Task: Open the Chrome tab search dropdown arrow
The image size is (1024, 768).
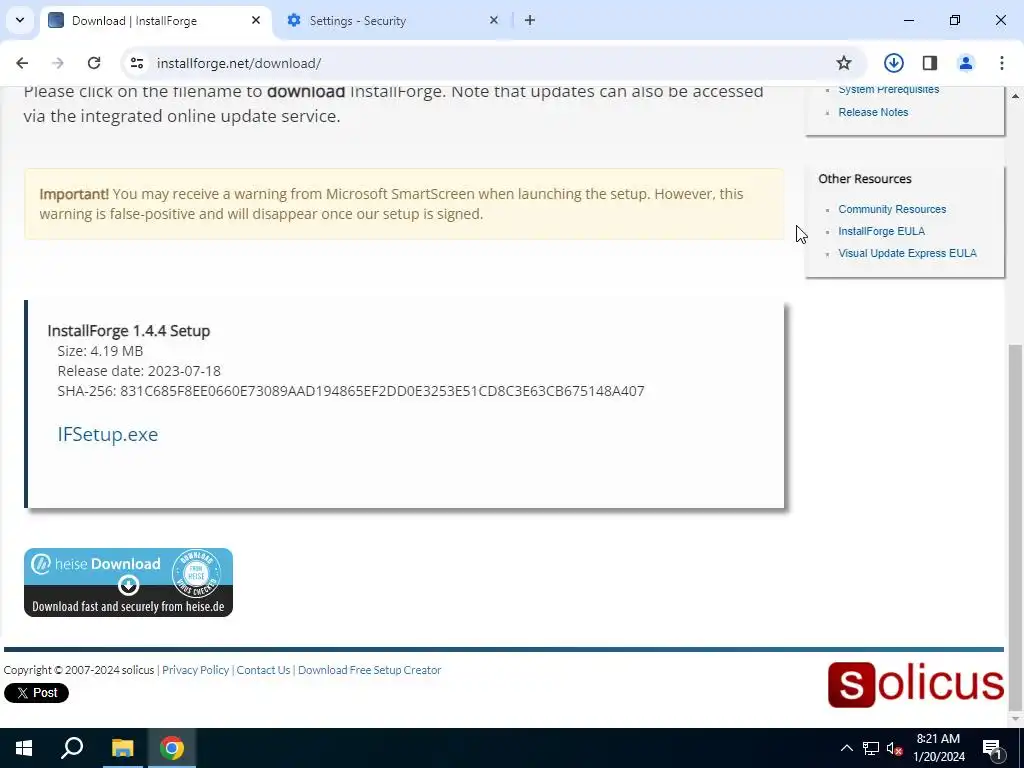Action: [20, 20]
